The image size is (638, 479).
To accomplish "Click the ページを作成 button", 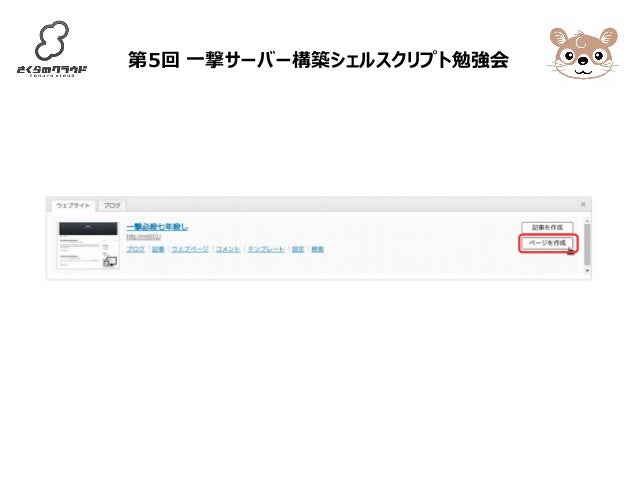I will (x=548, y=243).
